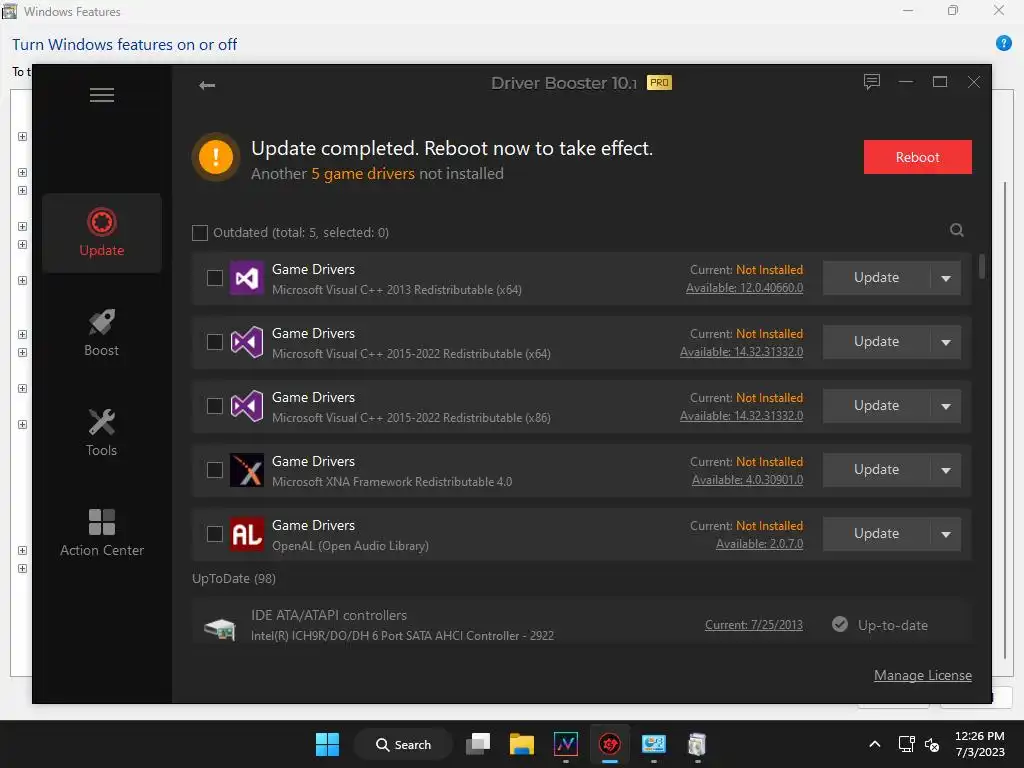Open the Action Center tab in sidebar
1024x768 pixels.
(x=102, y=533)
